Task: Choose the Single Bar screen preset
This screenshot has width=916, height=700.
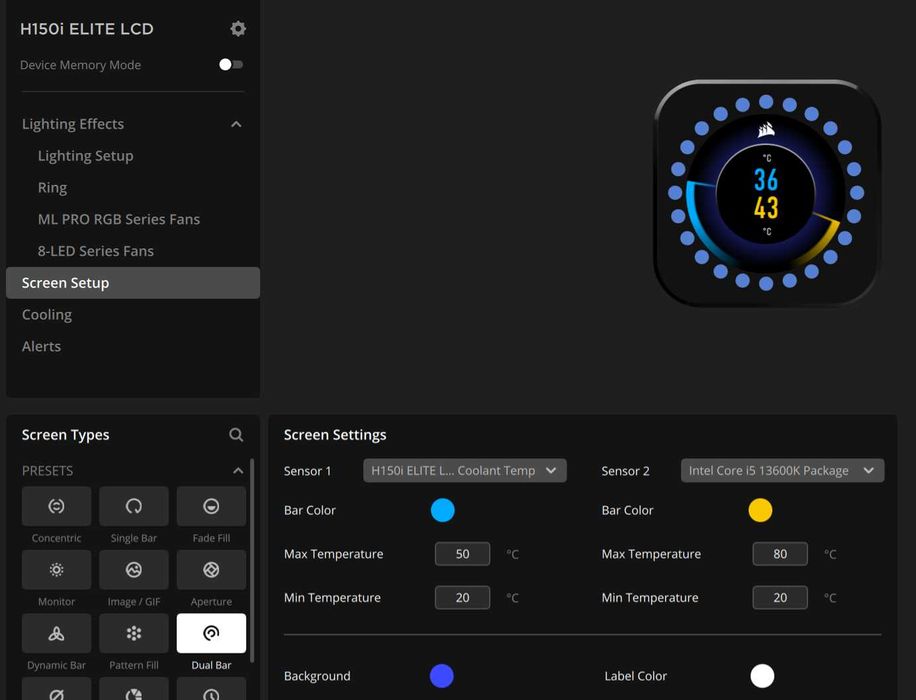Action: [134, 506]
